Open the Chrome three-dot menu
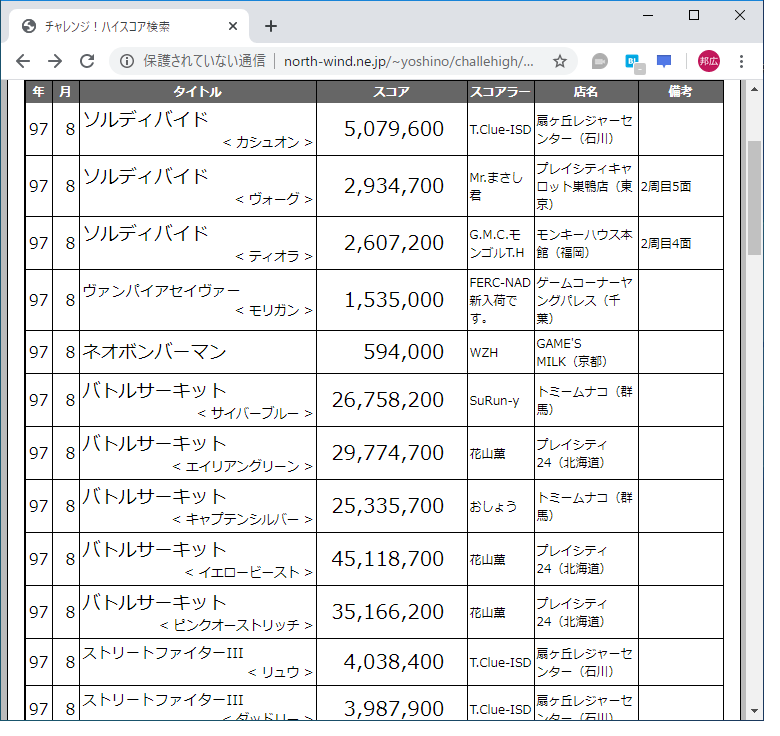The height and width of the screenshot is (736, 780). (741, 62)
